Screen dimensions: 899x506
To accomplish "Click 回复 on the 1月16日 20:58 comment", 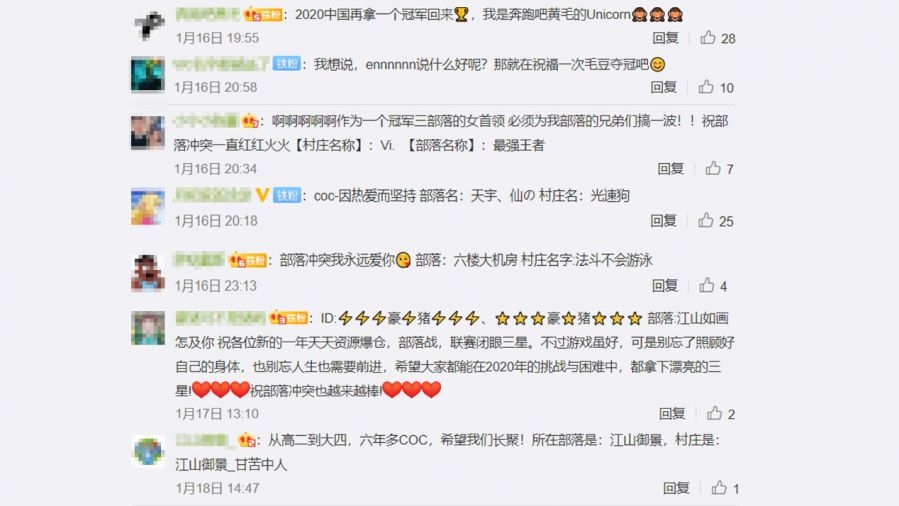I will (664, 87).
